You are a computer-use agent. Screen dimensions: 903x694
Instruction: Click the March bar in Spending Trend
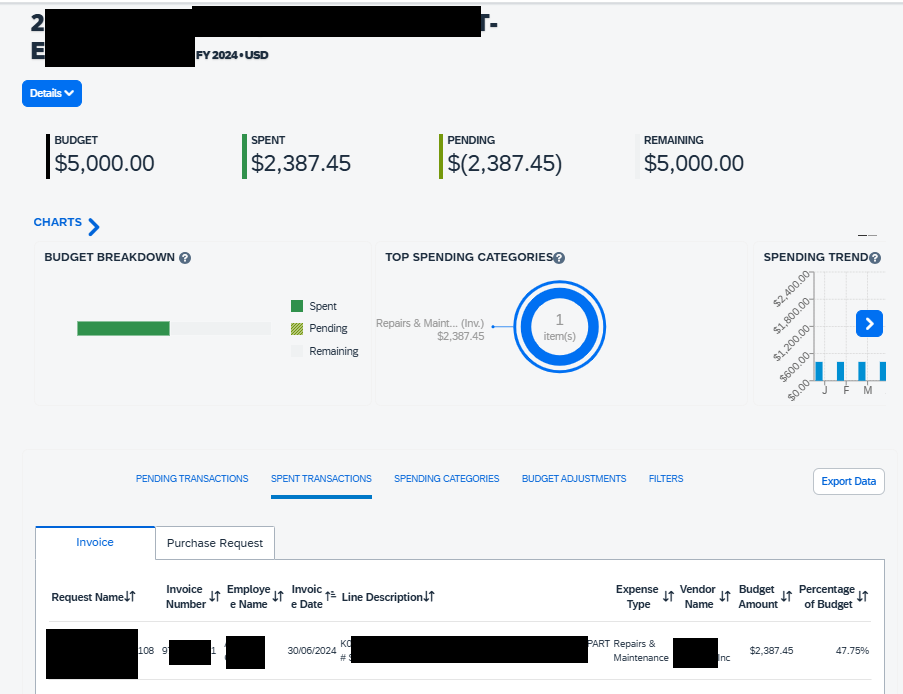coord(862,371)
